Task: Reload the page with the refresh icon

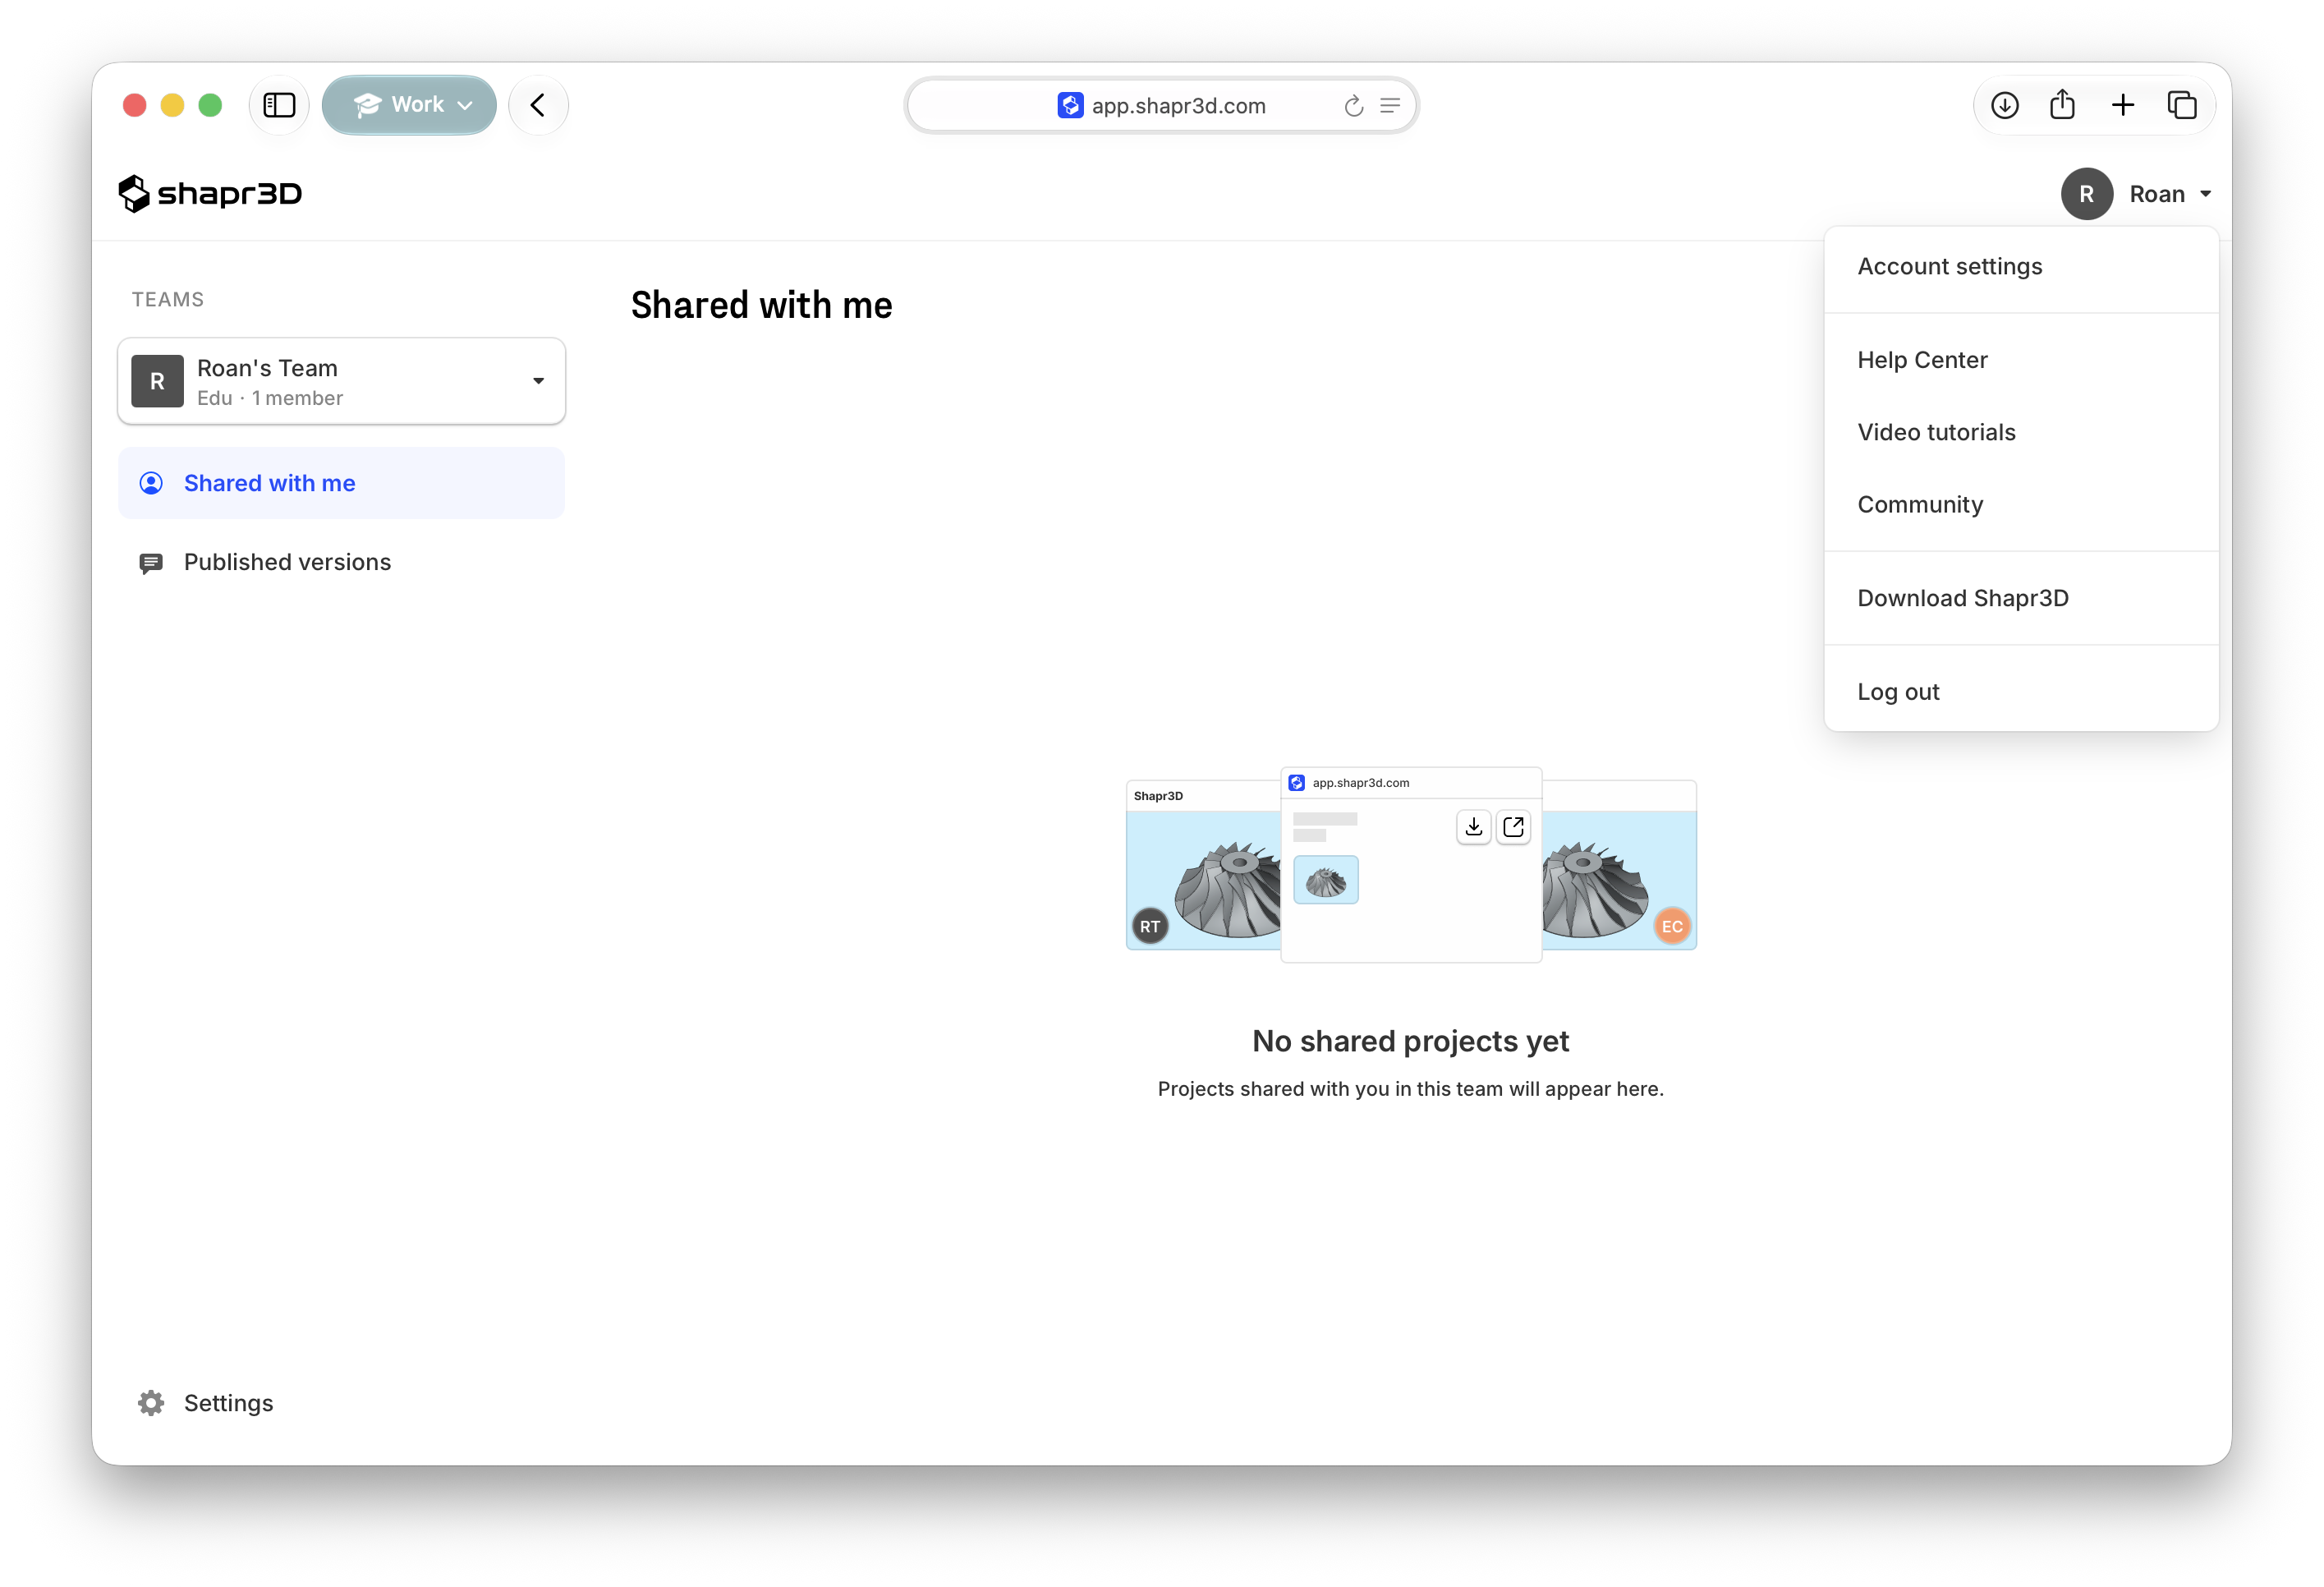Action: [1353, 106]
